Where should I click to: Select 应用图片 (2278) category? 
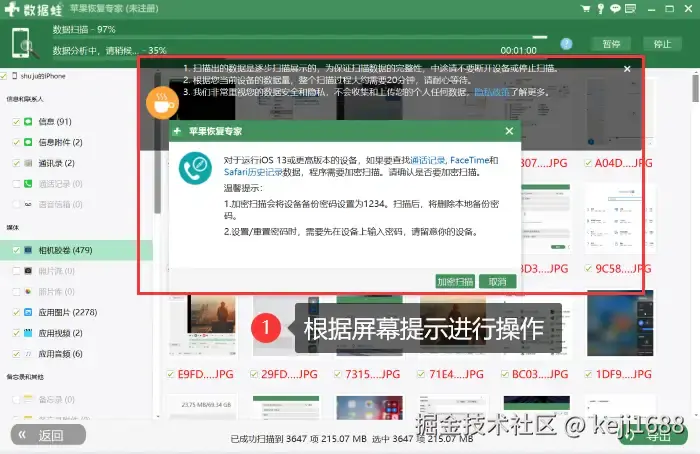pos(68,312)
